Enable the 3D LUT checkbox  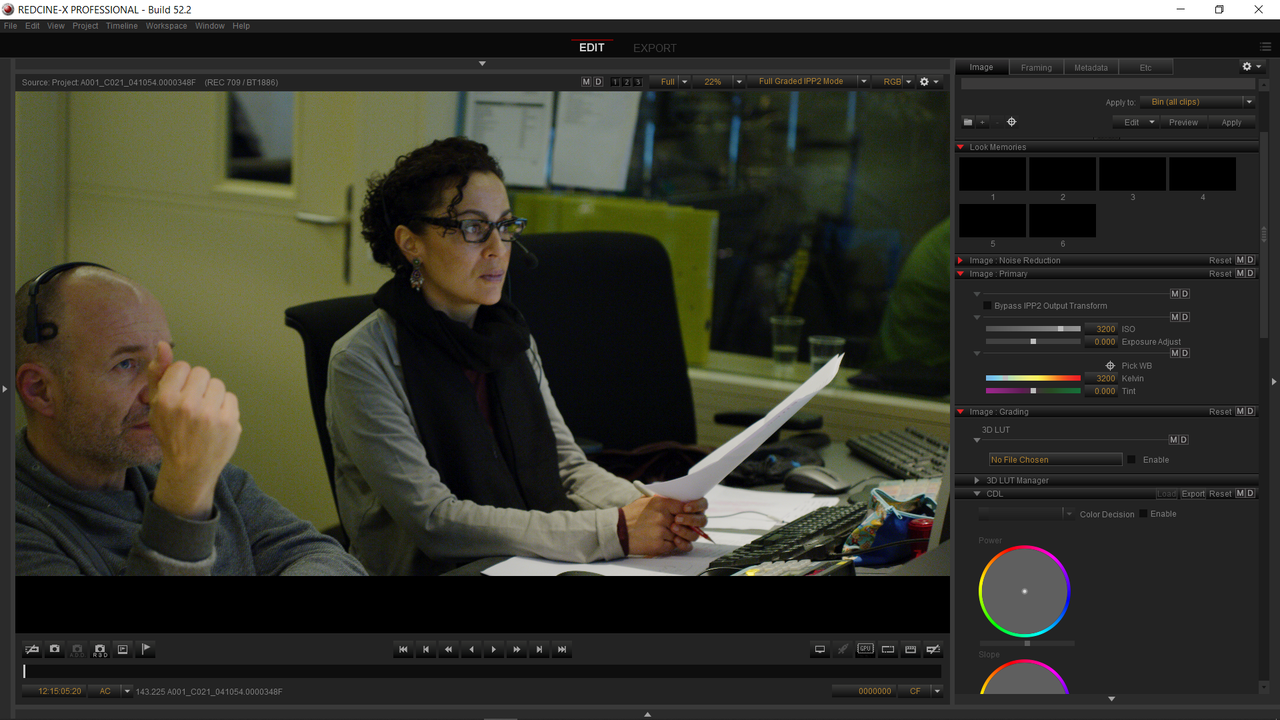coord(1132,460)
